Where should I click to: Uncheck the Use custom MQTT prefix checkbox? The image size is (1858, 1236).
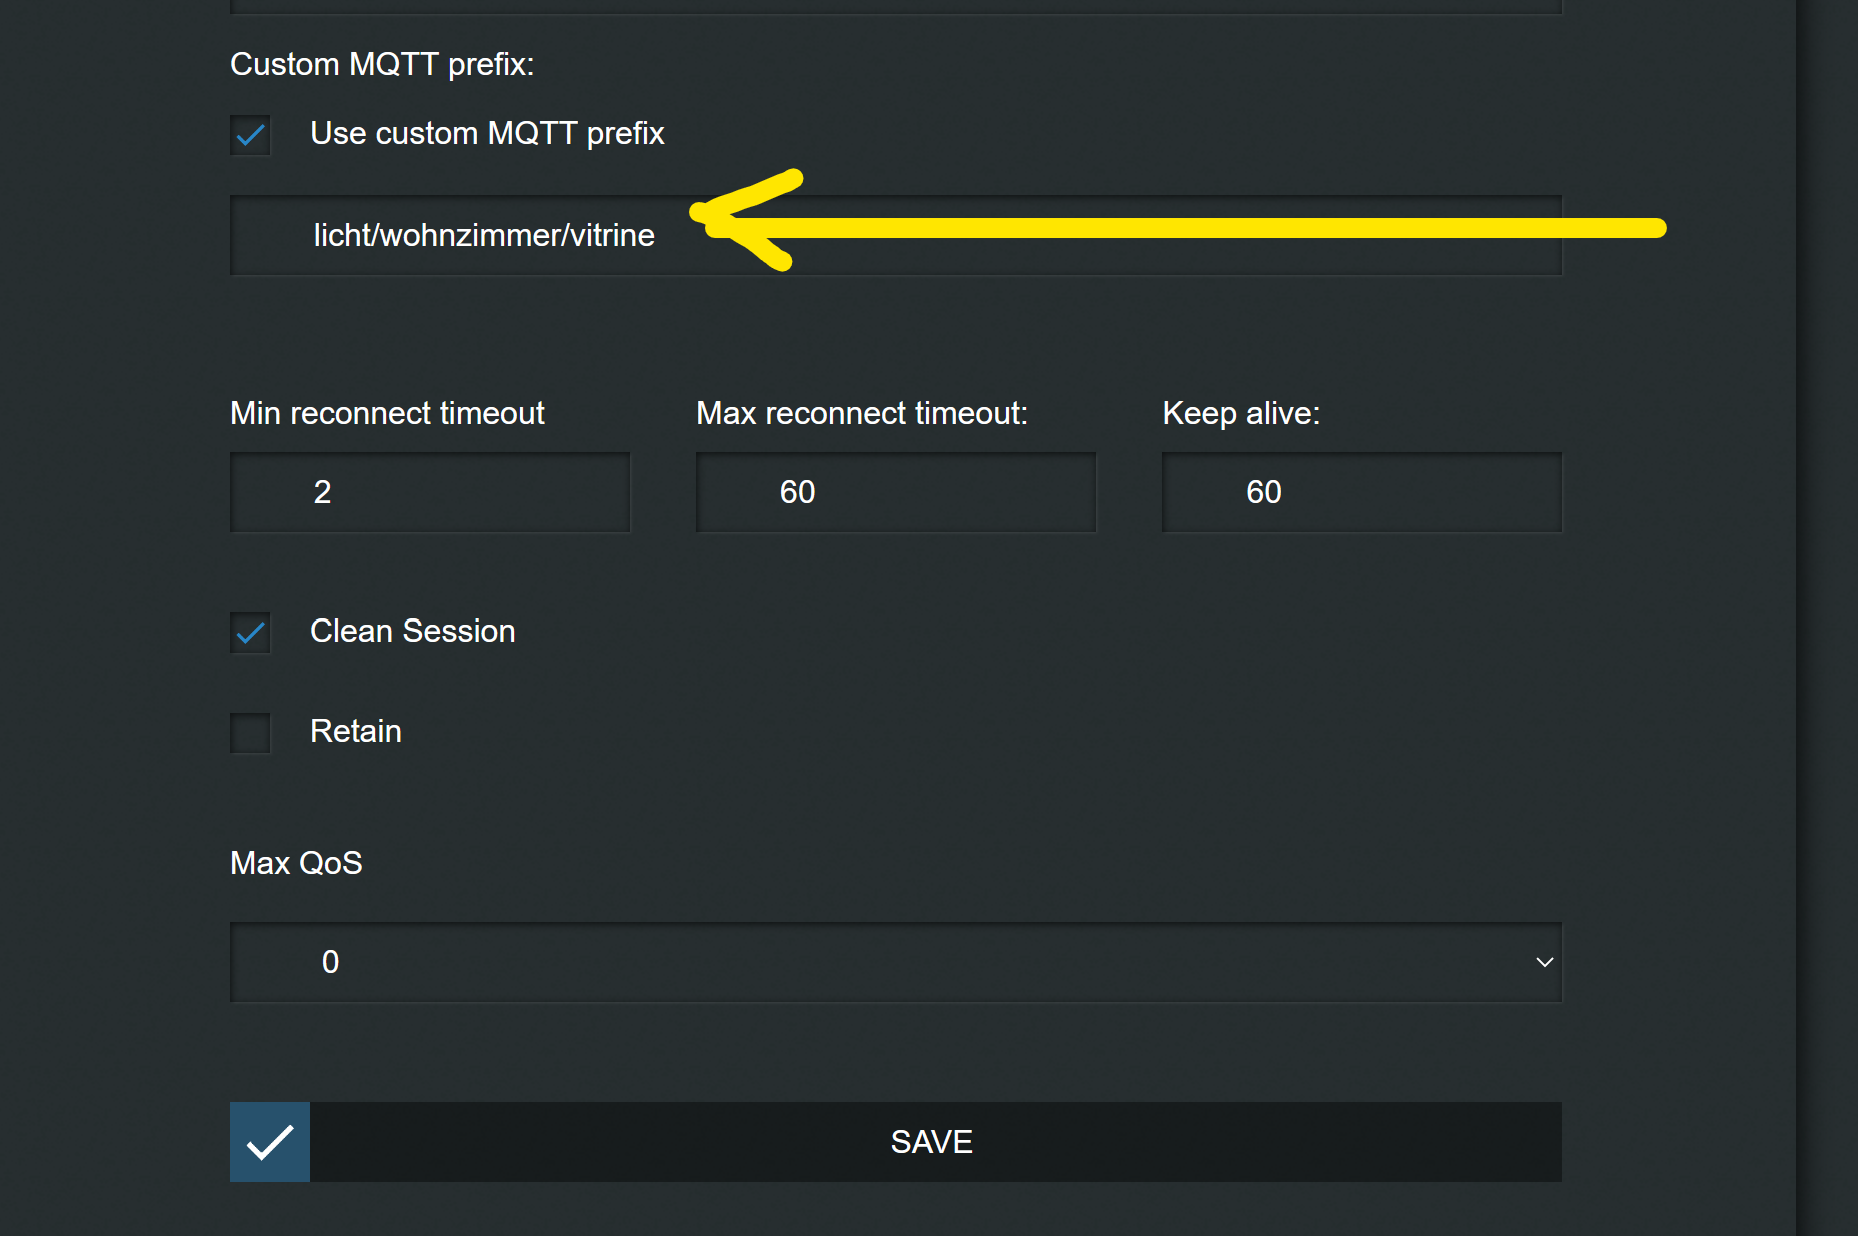point(250,134)
